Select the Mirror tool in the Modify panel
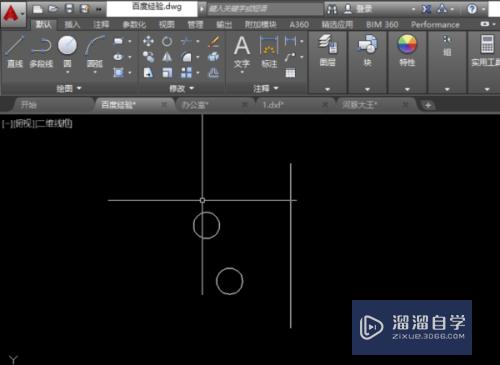 167,57
